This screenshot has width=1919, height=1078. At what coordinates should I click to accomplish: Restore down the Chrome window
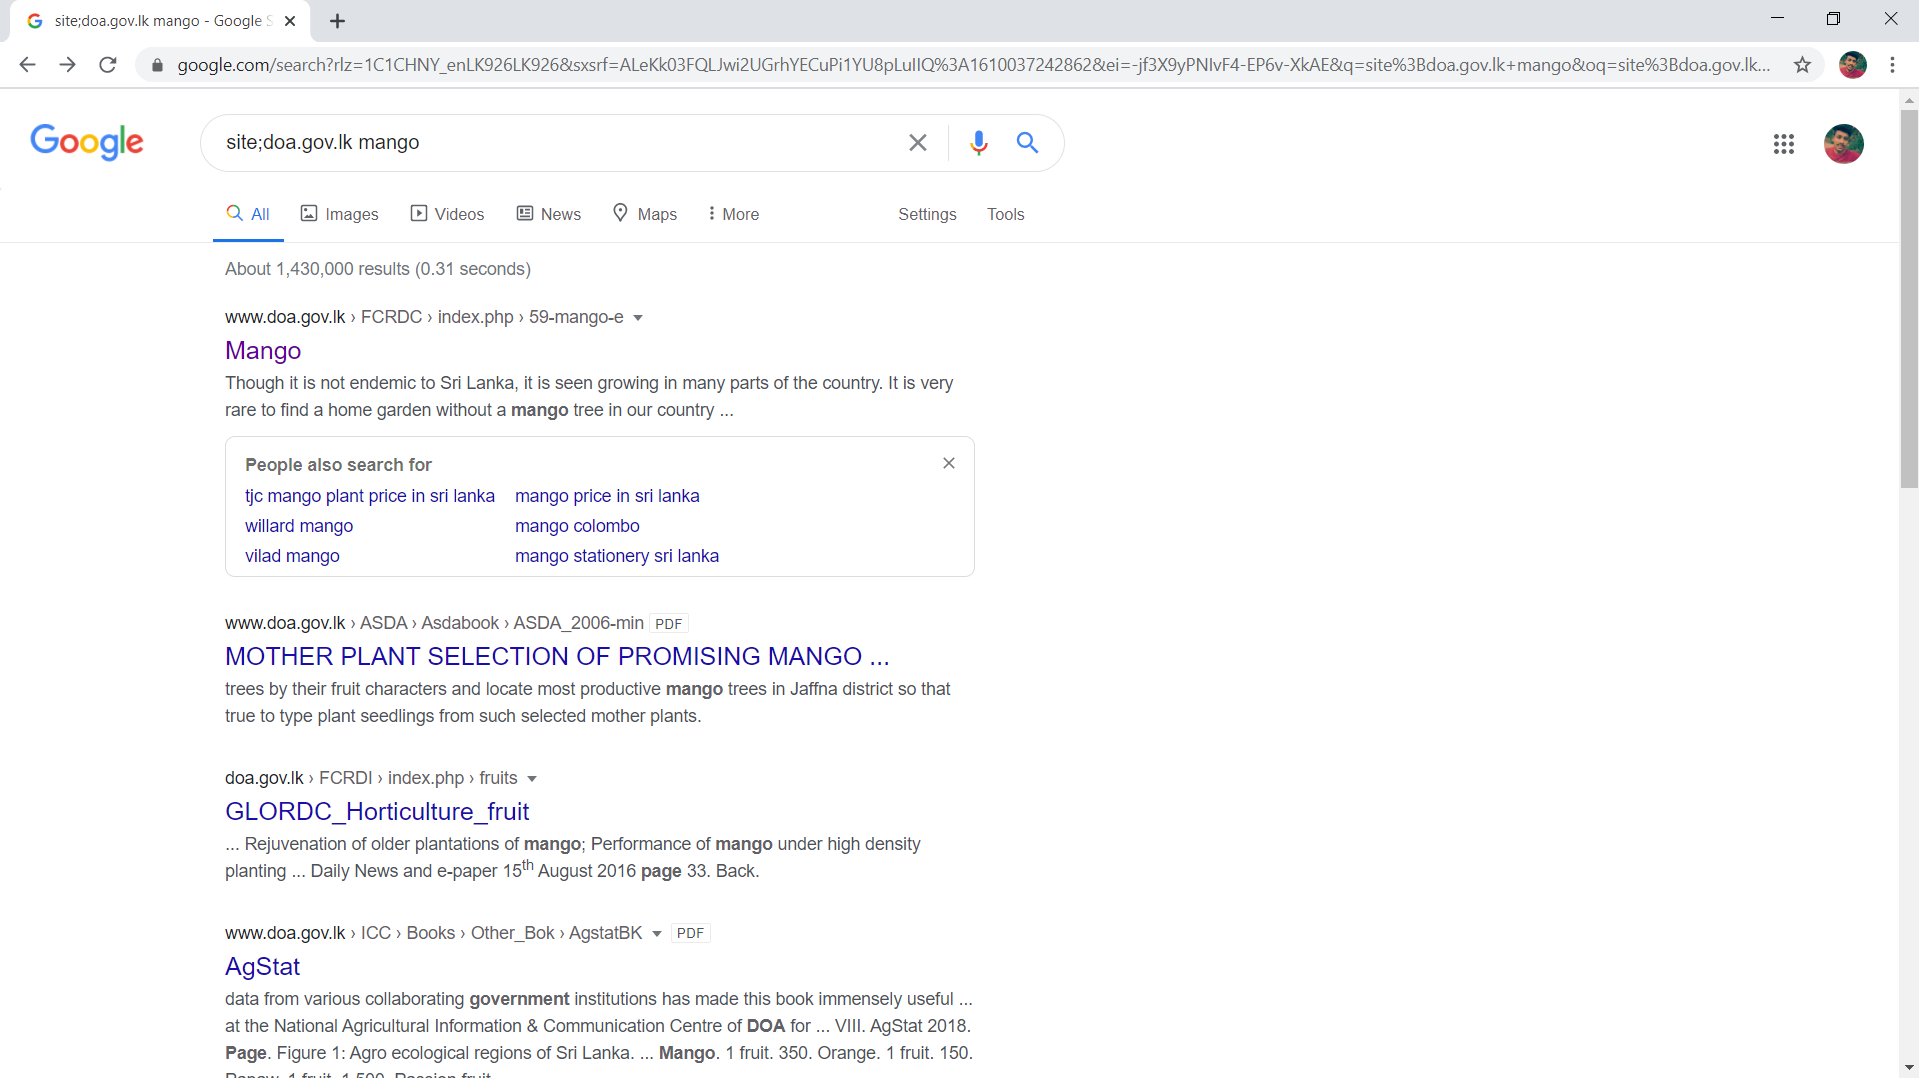(1833, 19)
